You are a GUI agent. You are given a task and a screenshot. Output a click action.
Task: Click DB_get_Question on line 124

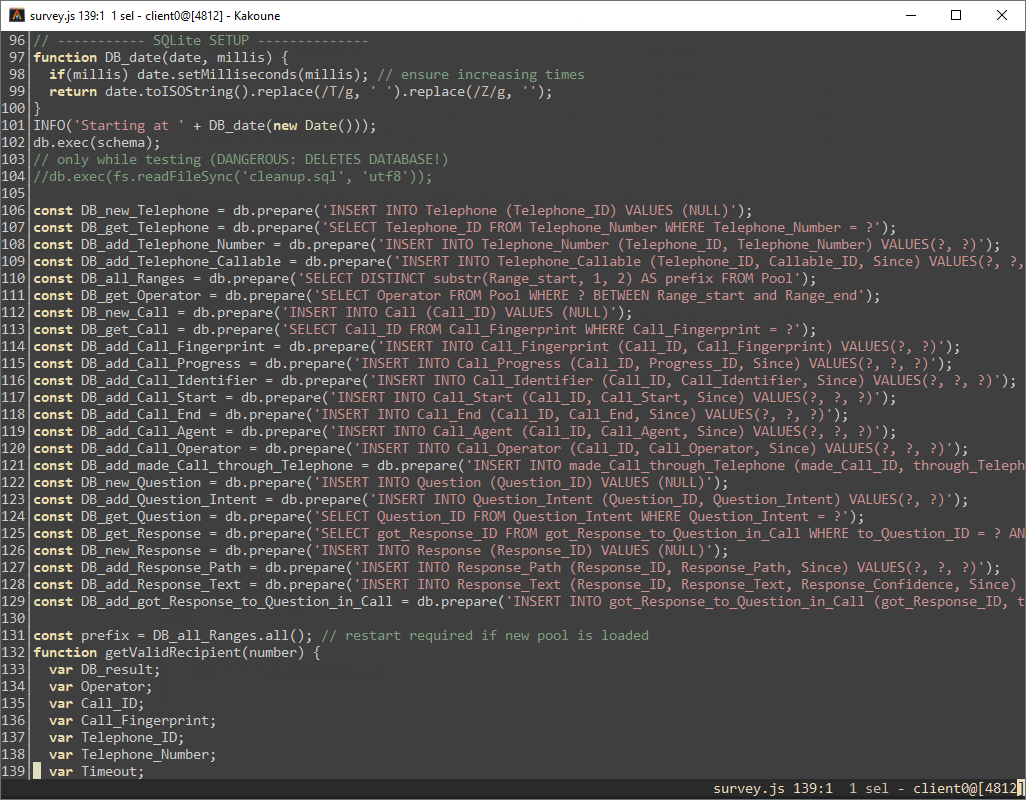pos(141,517)
